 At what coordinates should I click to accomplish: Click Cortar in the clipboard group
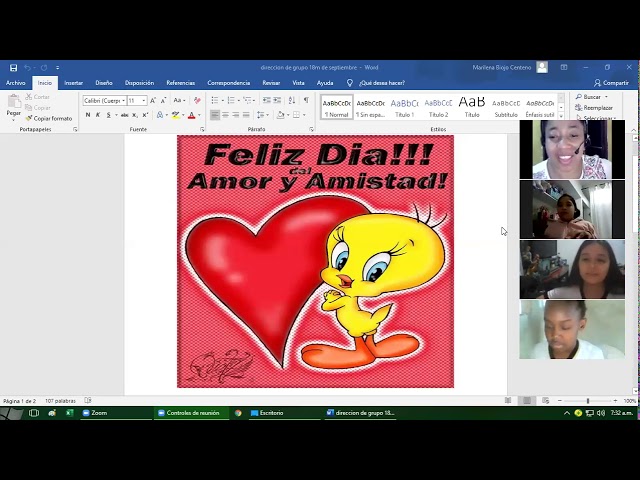38,97
